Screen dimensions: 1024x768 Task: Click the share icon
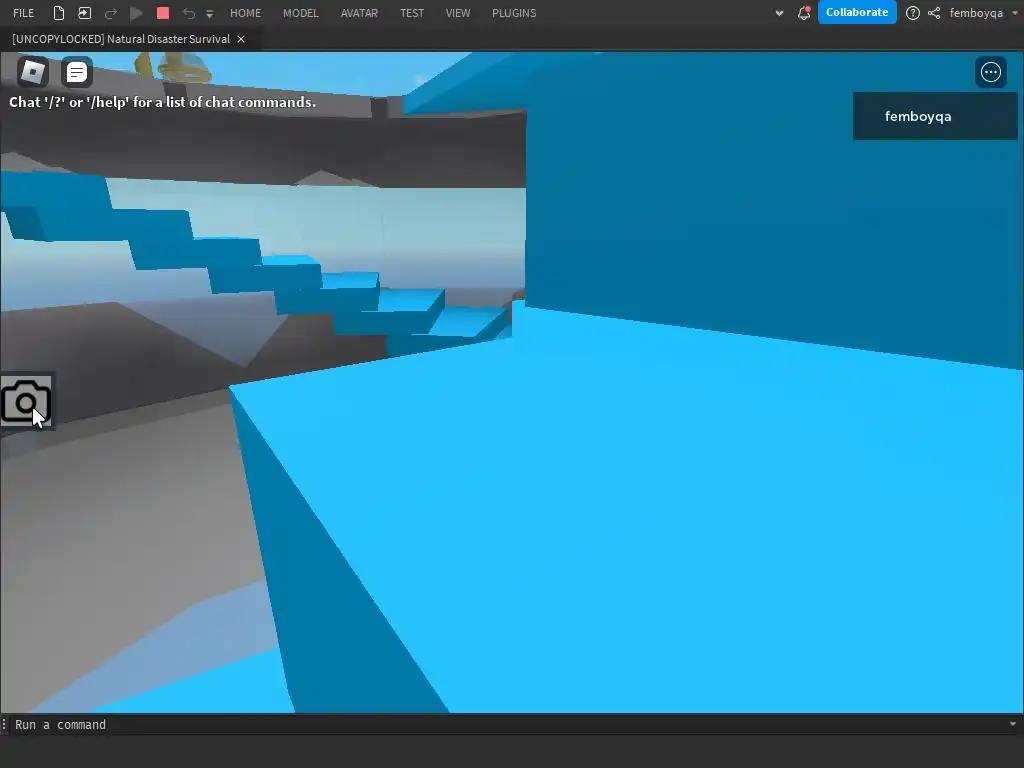[935, 13]
